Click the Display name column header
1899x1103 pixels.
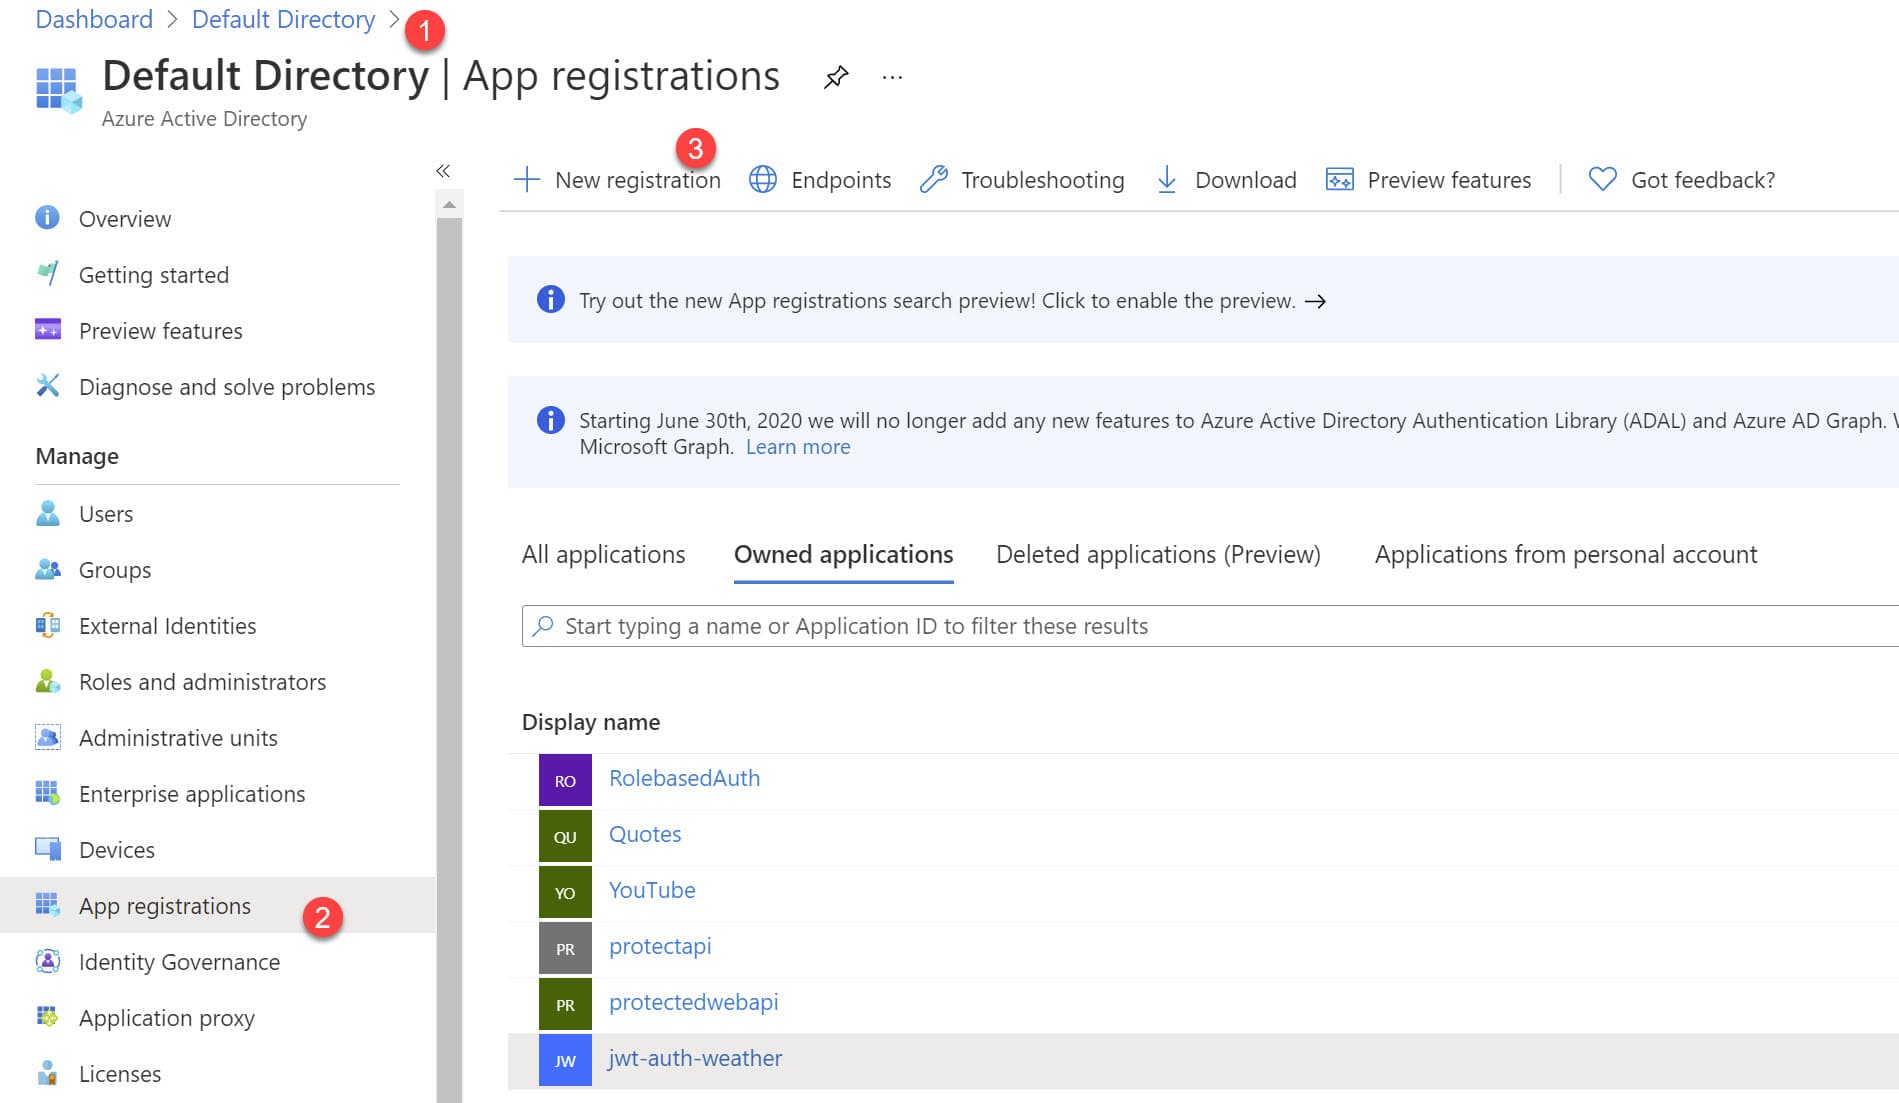tap(591, 722)
